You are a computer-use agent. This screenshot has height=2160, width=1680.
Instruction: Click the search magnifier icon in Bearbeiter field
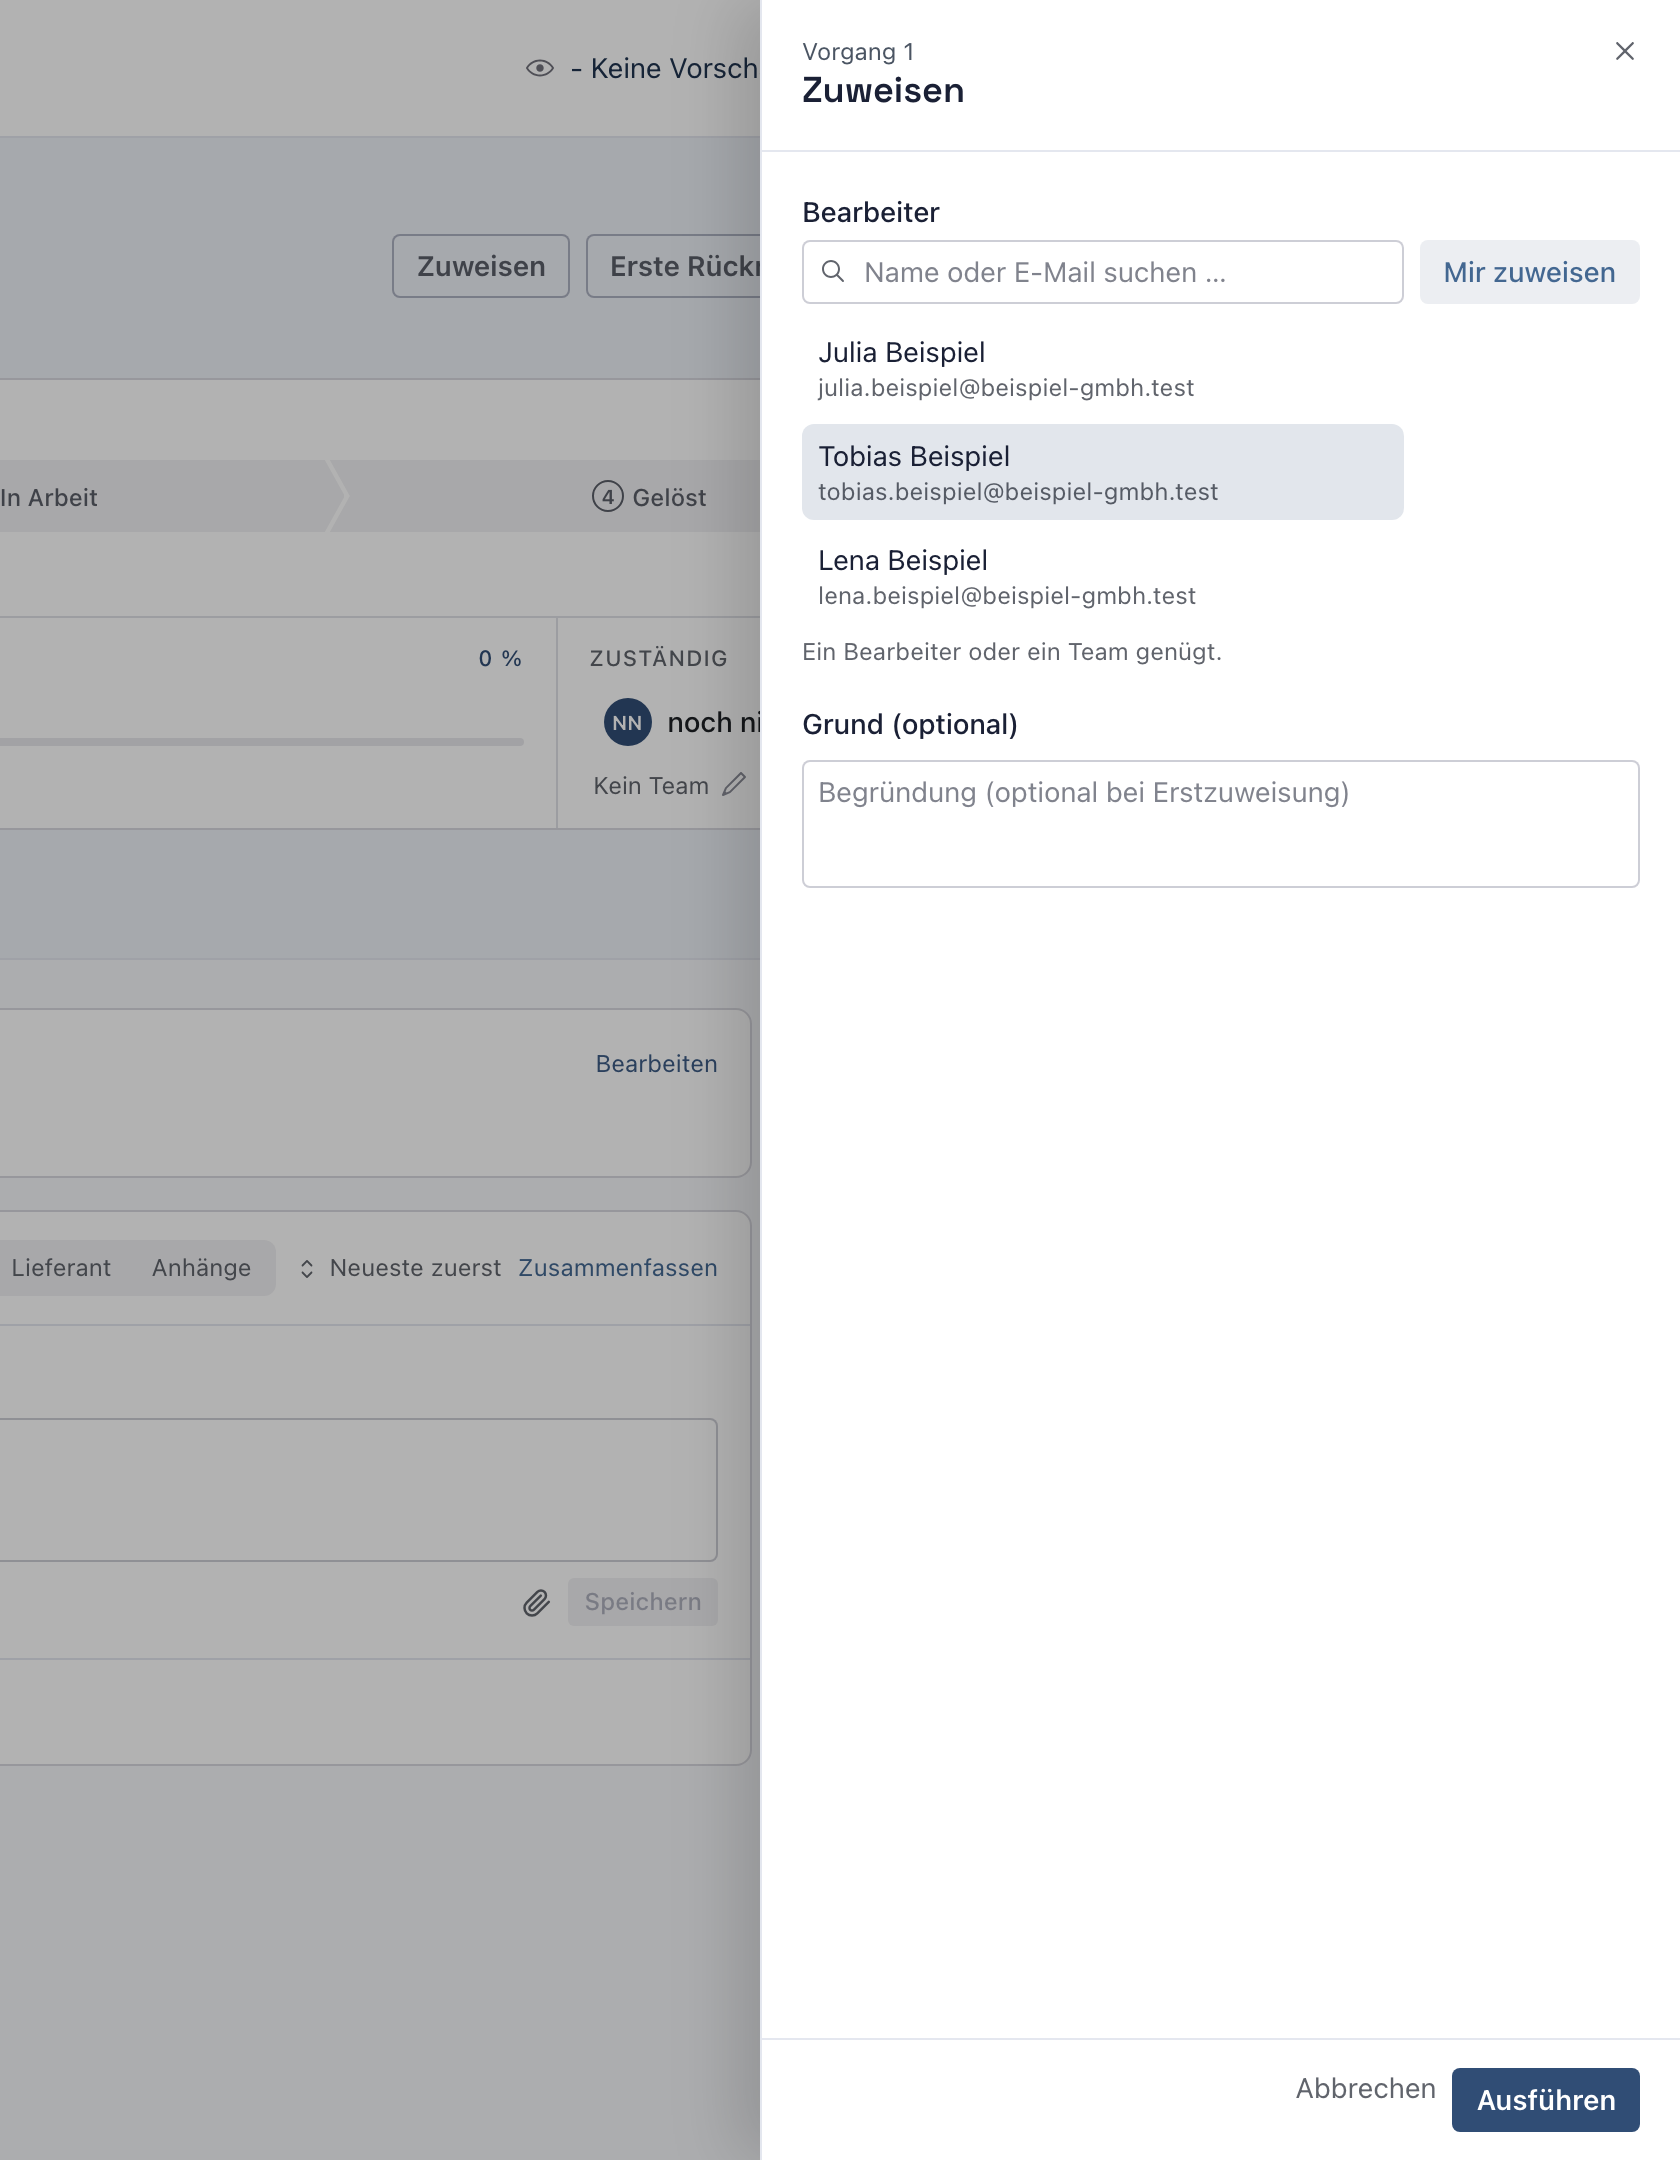(833, 271)
